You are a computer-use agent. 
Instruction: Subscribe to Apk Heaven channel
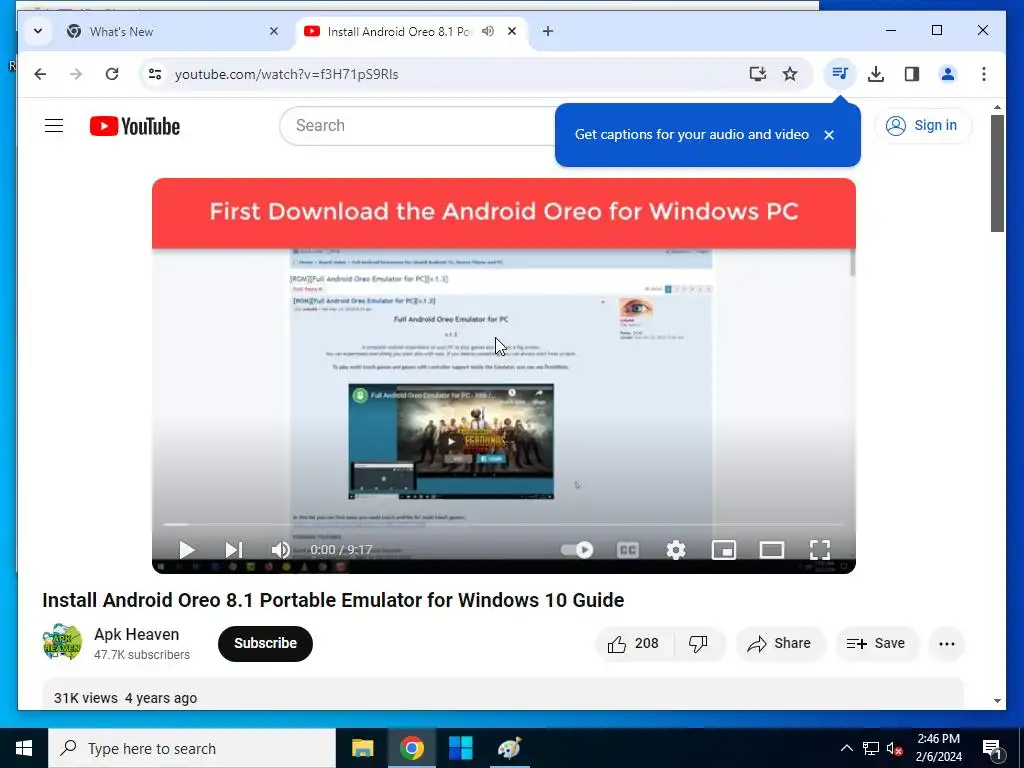tap(265, 643)
